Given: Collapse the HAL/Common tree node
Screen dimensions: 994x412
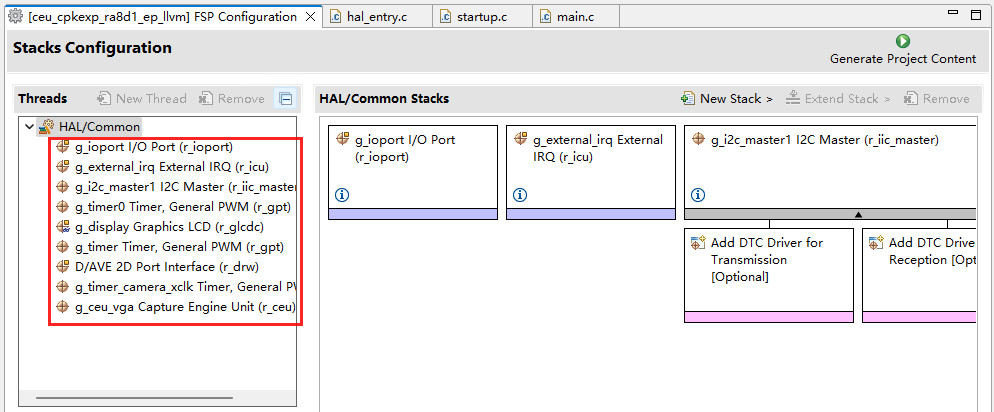Looking at the screenshot, I should point(29,126).
